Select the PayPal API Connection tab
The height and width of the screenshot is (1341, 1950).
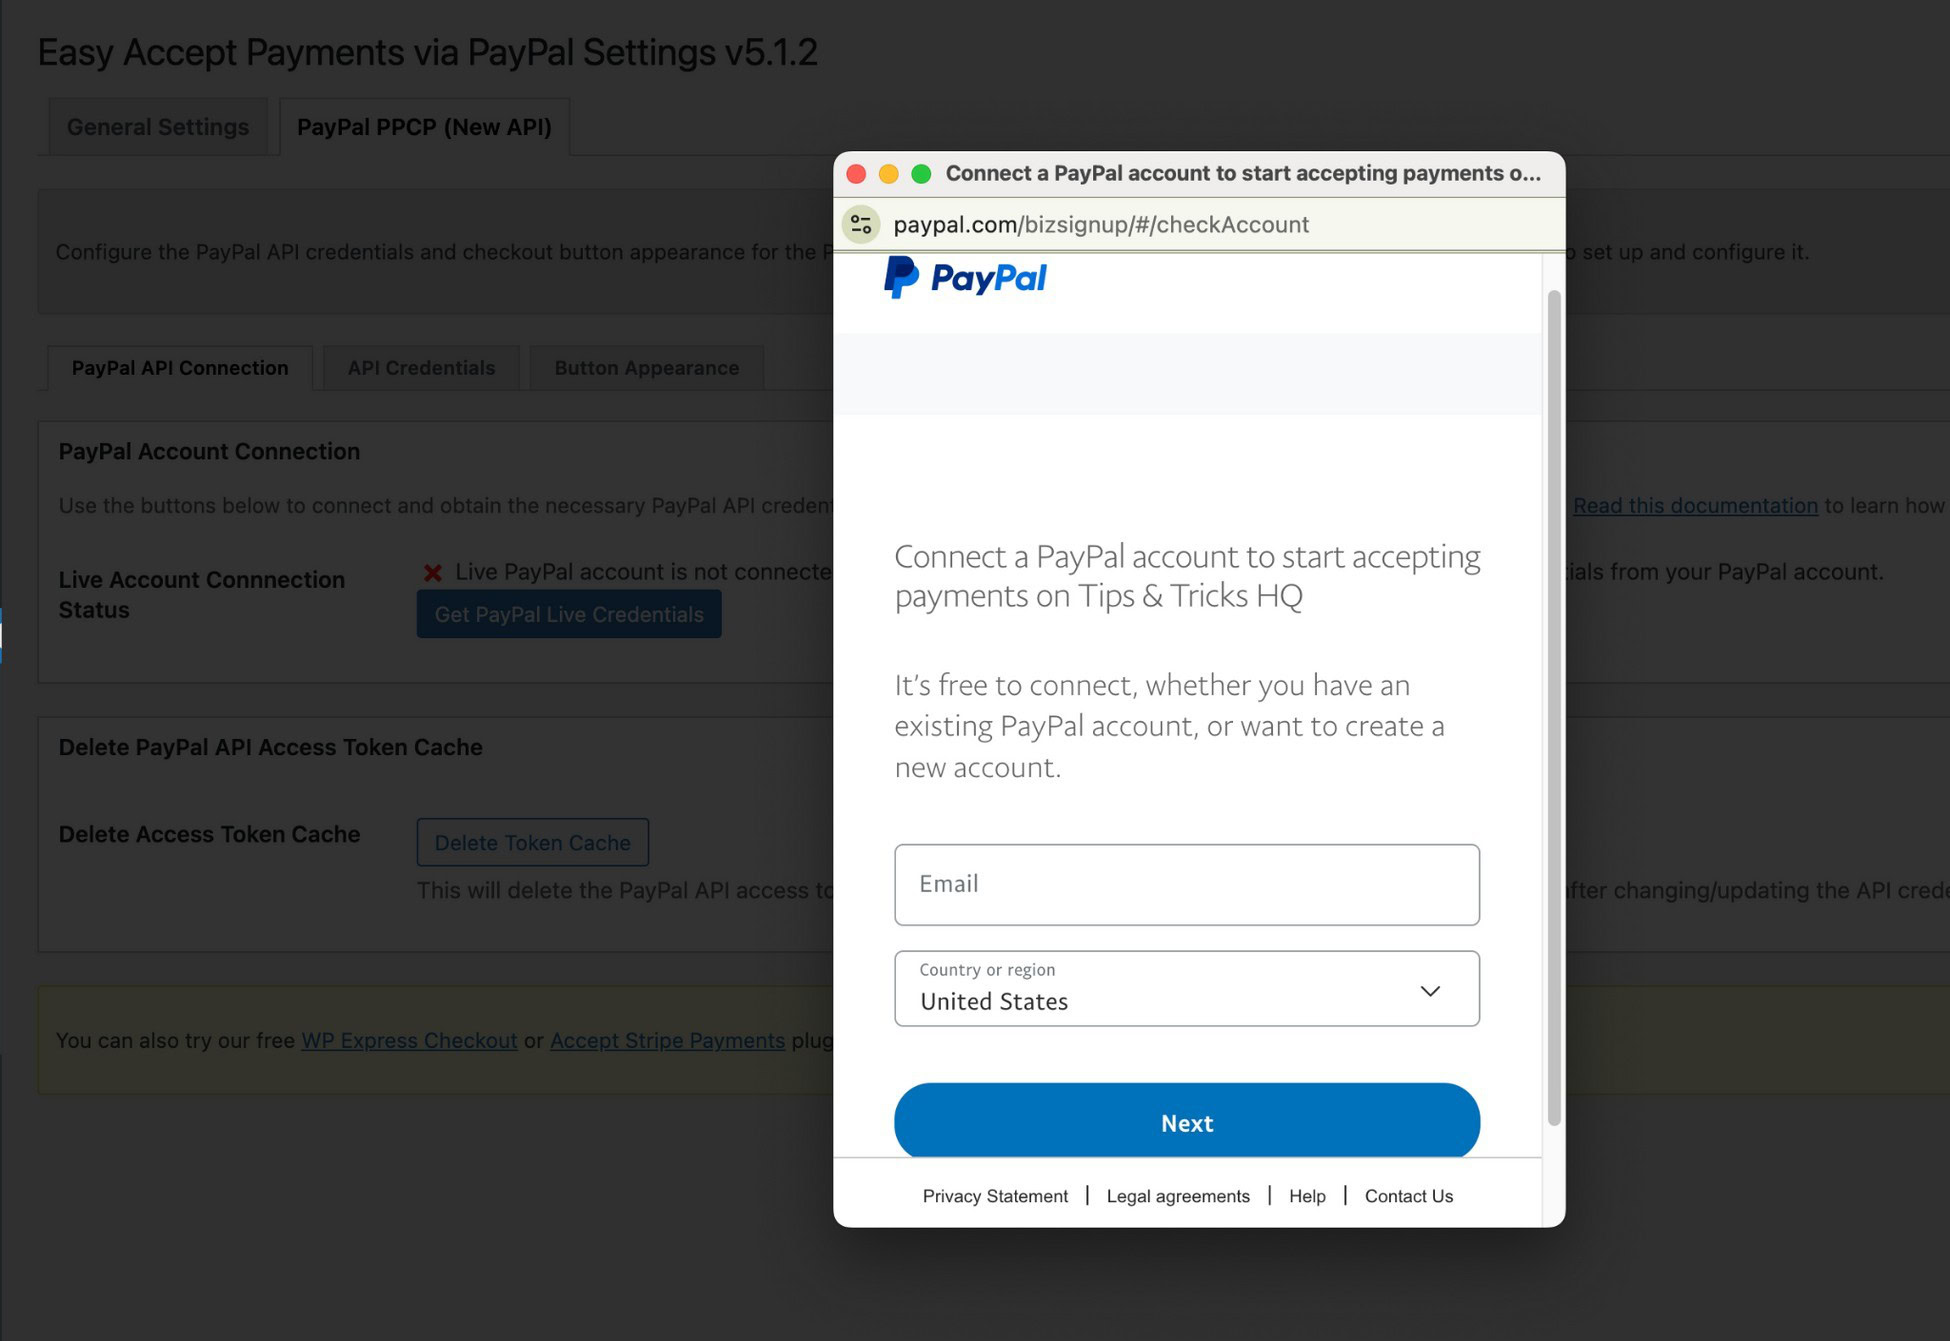coord(179,367)
